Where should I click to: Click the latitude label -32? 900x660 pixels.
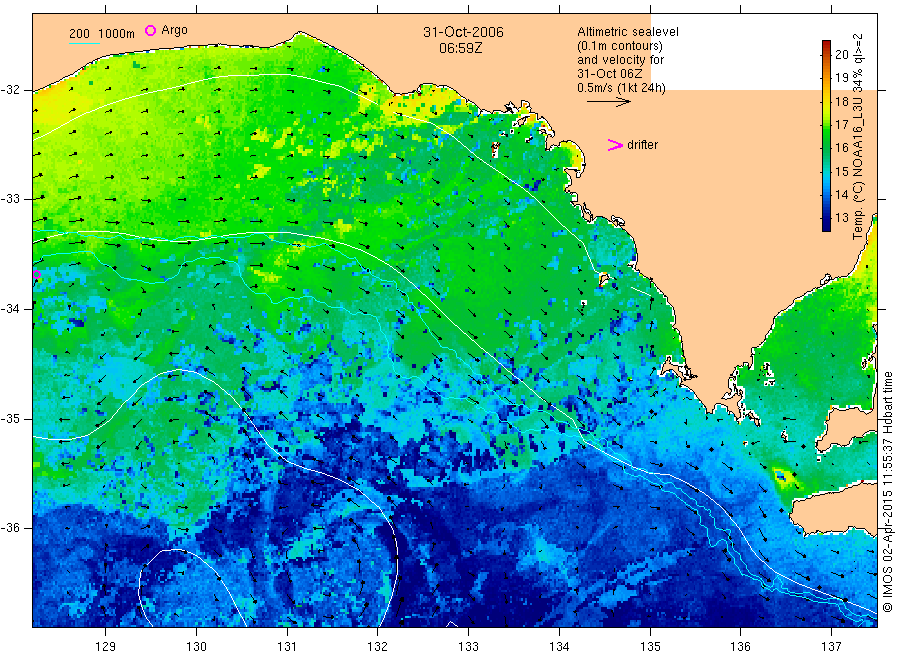tap(10, 90)
